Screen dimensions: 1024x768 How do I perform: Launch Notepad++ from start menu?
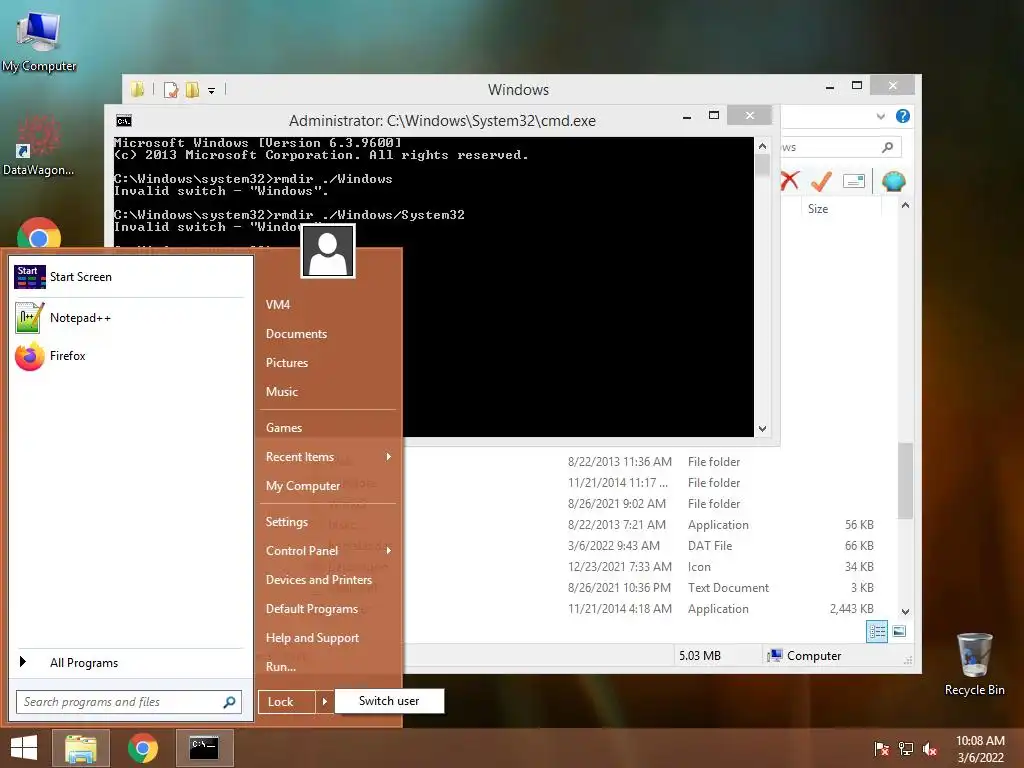point(129,318)
